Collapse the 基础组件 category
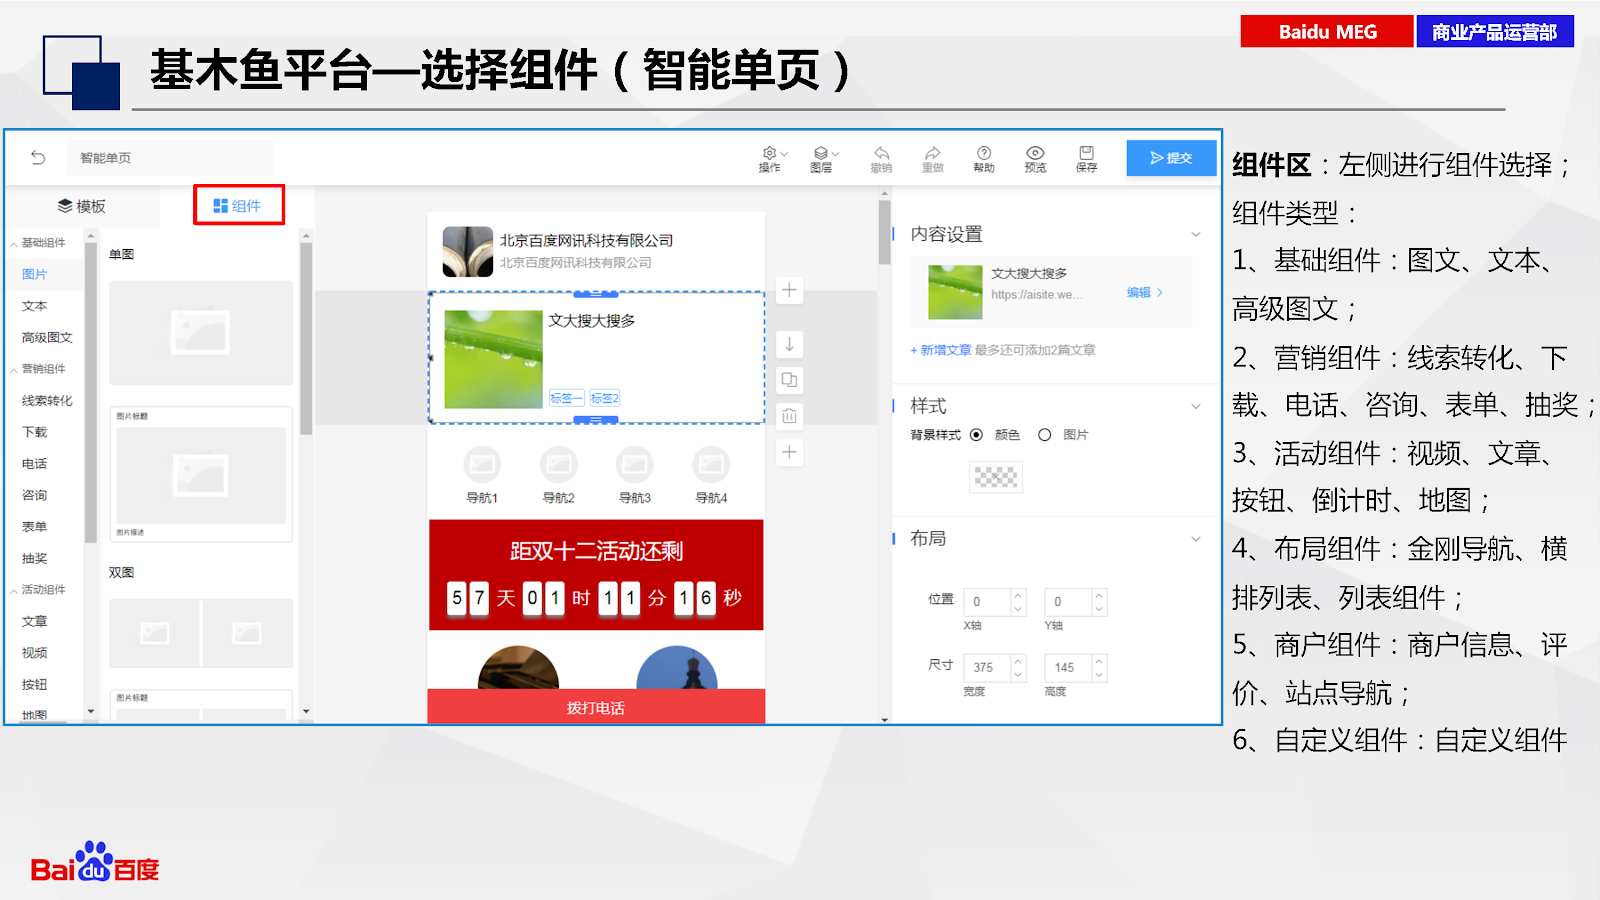The width and height of the screenshot is (1600, 900). pyautogui.click(x=13, y=243)
